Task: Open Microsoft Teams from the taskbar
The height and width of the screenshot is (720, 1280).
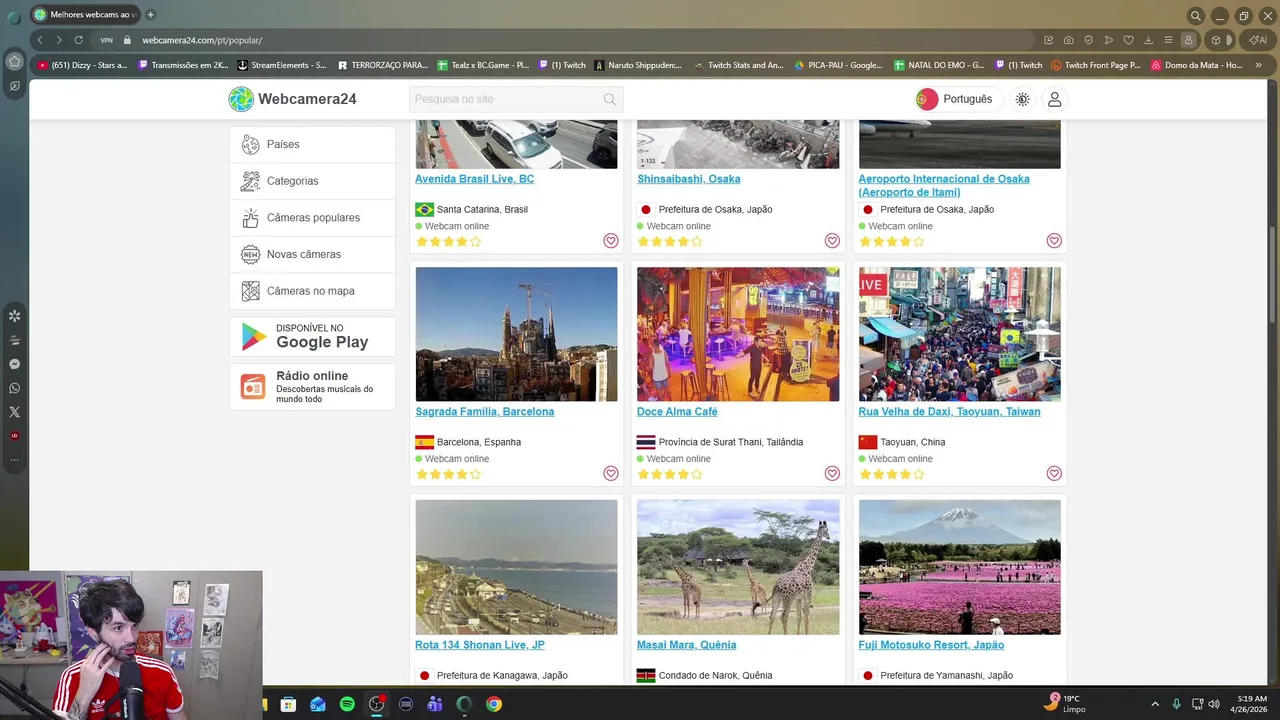Action: click(x=435, y=704)
